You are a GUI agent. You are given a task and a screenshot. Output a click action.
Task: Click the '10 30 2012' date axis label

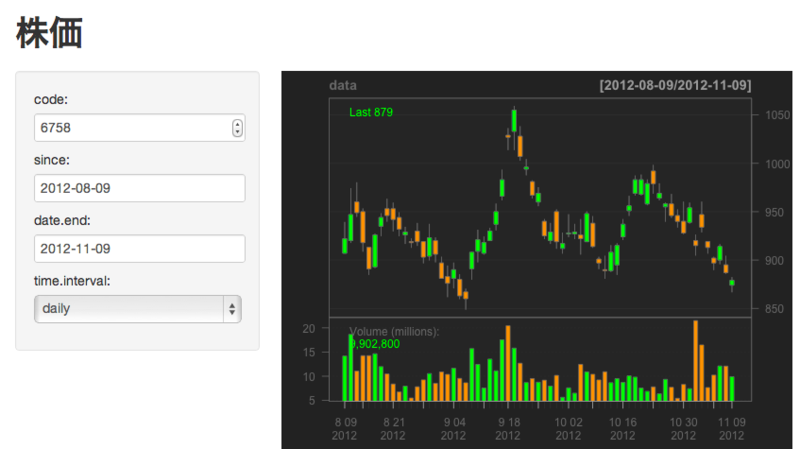point(683,429)
